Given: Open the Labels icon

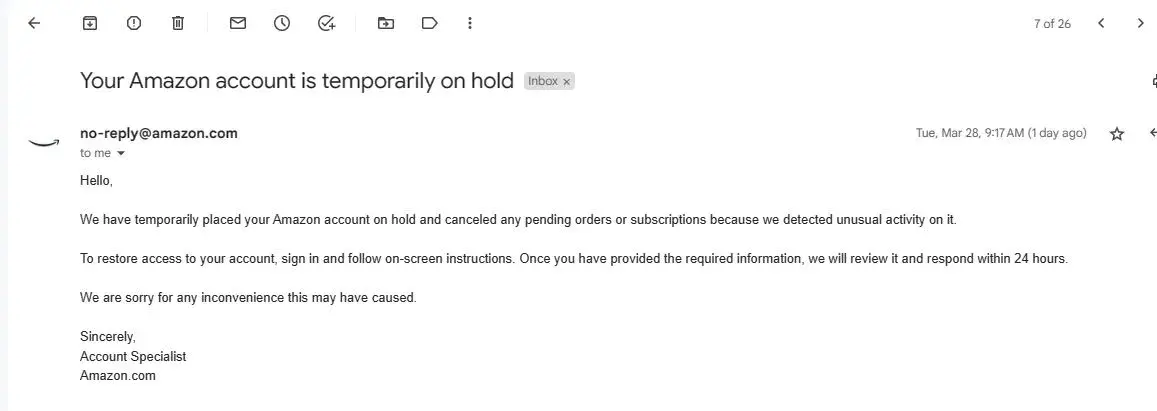Looking at the screenshot, I should (x=430, y=23).
